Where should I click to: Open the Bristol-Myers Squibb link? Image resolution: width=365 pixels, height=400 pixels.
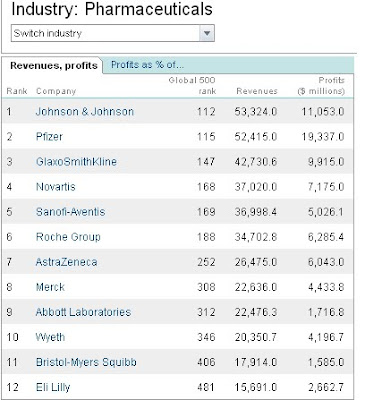click(x=86, y=362)
